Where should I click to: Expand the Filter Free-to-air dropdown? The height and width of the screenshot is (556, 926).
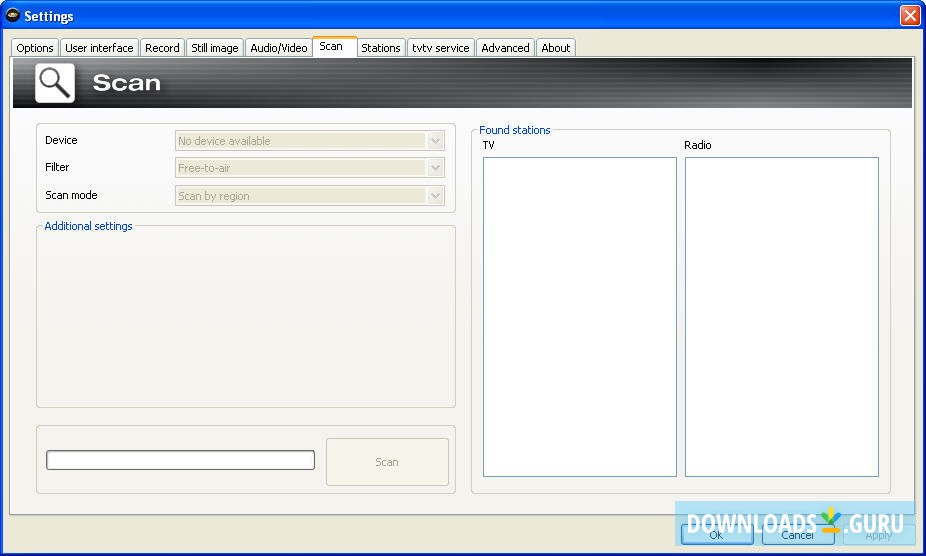click(x=309, y=168)
